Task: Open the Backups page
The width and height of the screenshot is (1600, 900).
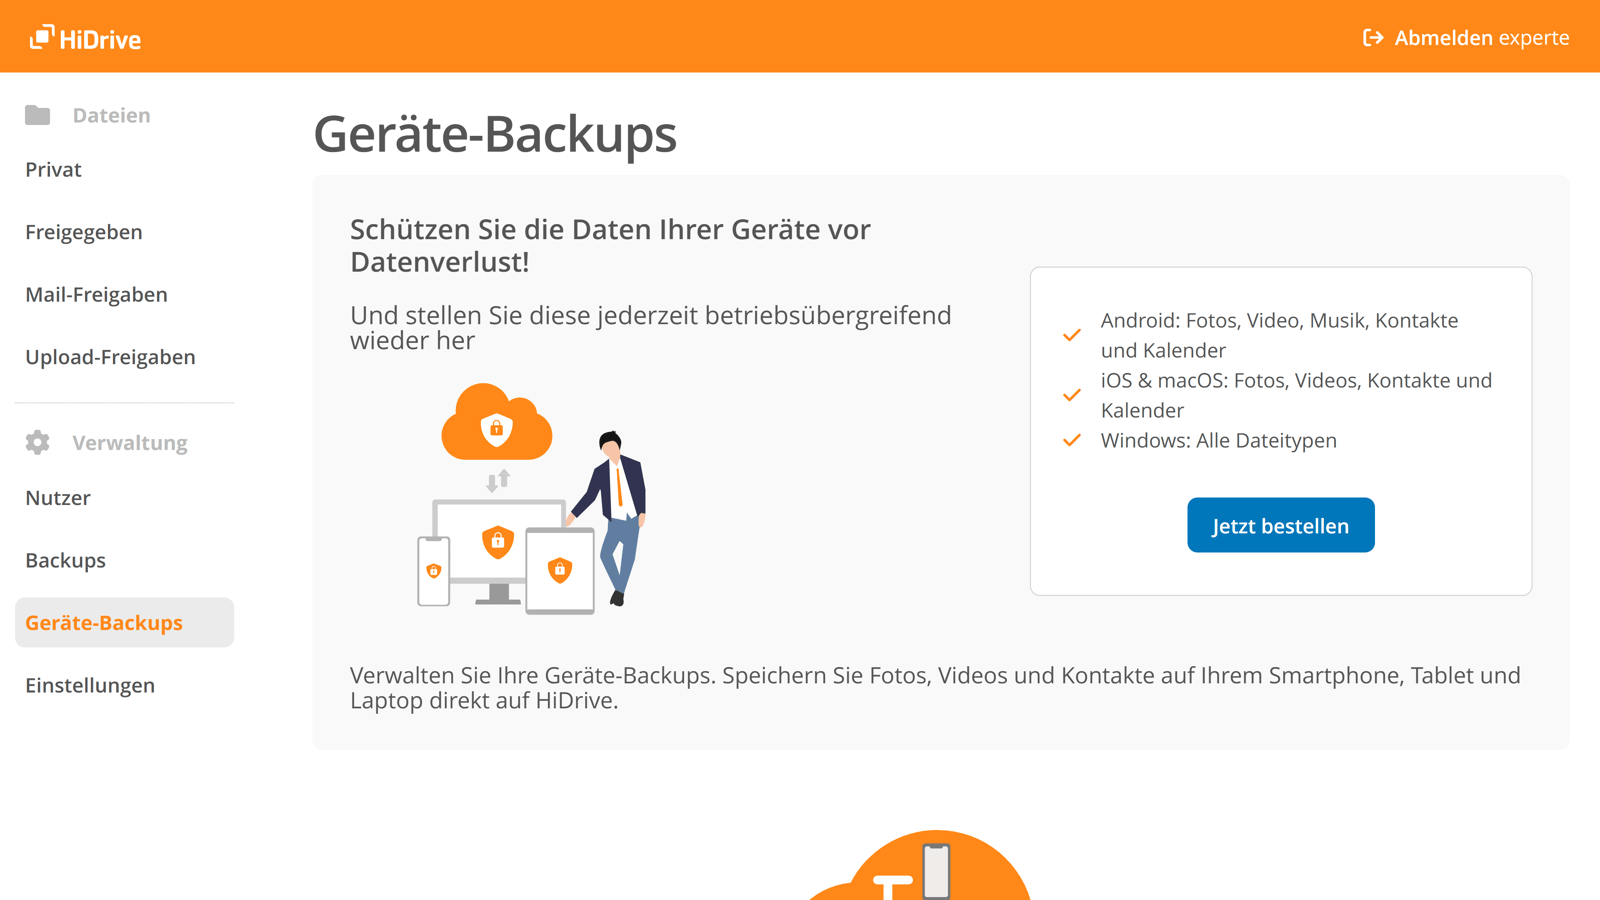Action: coord(65,560)
